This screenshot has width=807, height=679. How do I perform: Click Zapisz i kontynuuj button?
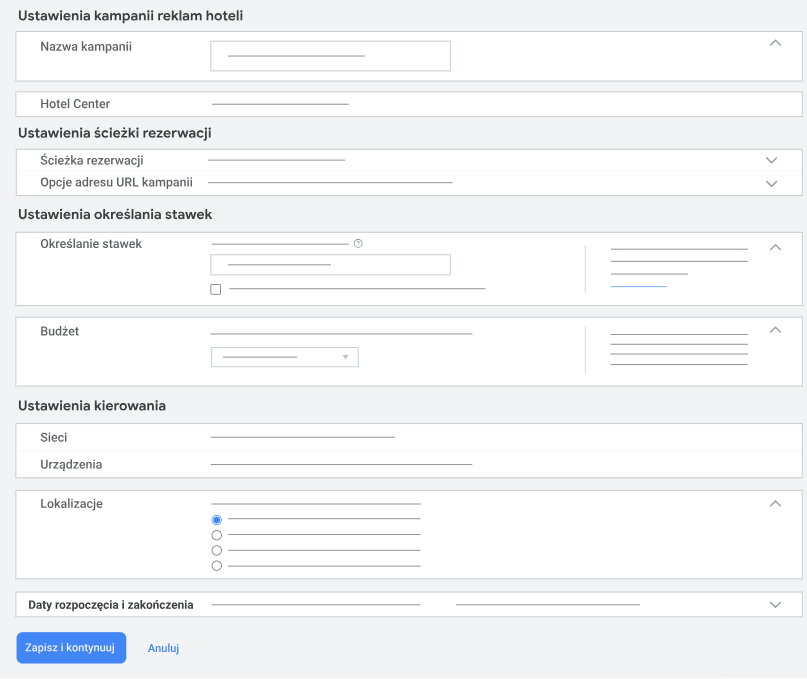pos(71,648)
